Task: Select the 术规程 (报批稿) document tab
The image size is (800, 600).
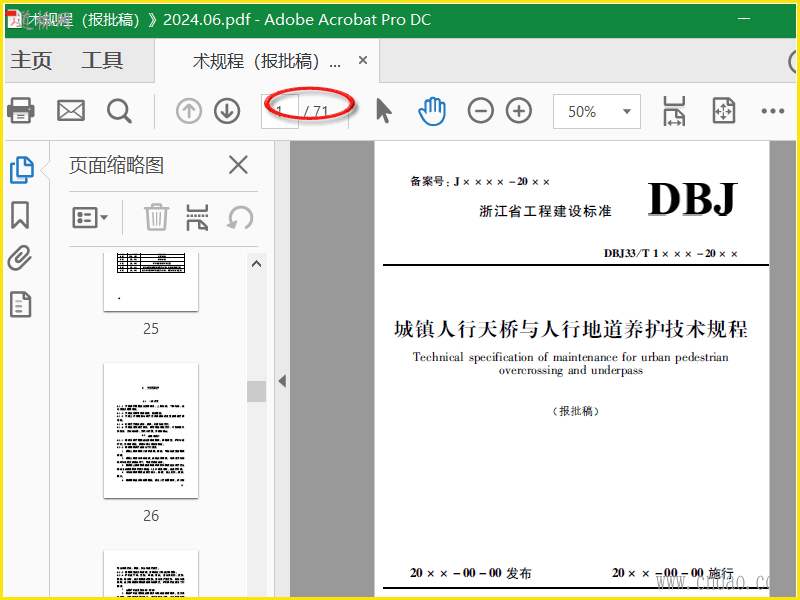Action: (266, 61)
